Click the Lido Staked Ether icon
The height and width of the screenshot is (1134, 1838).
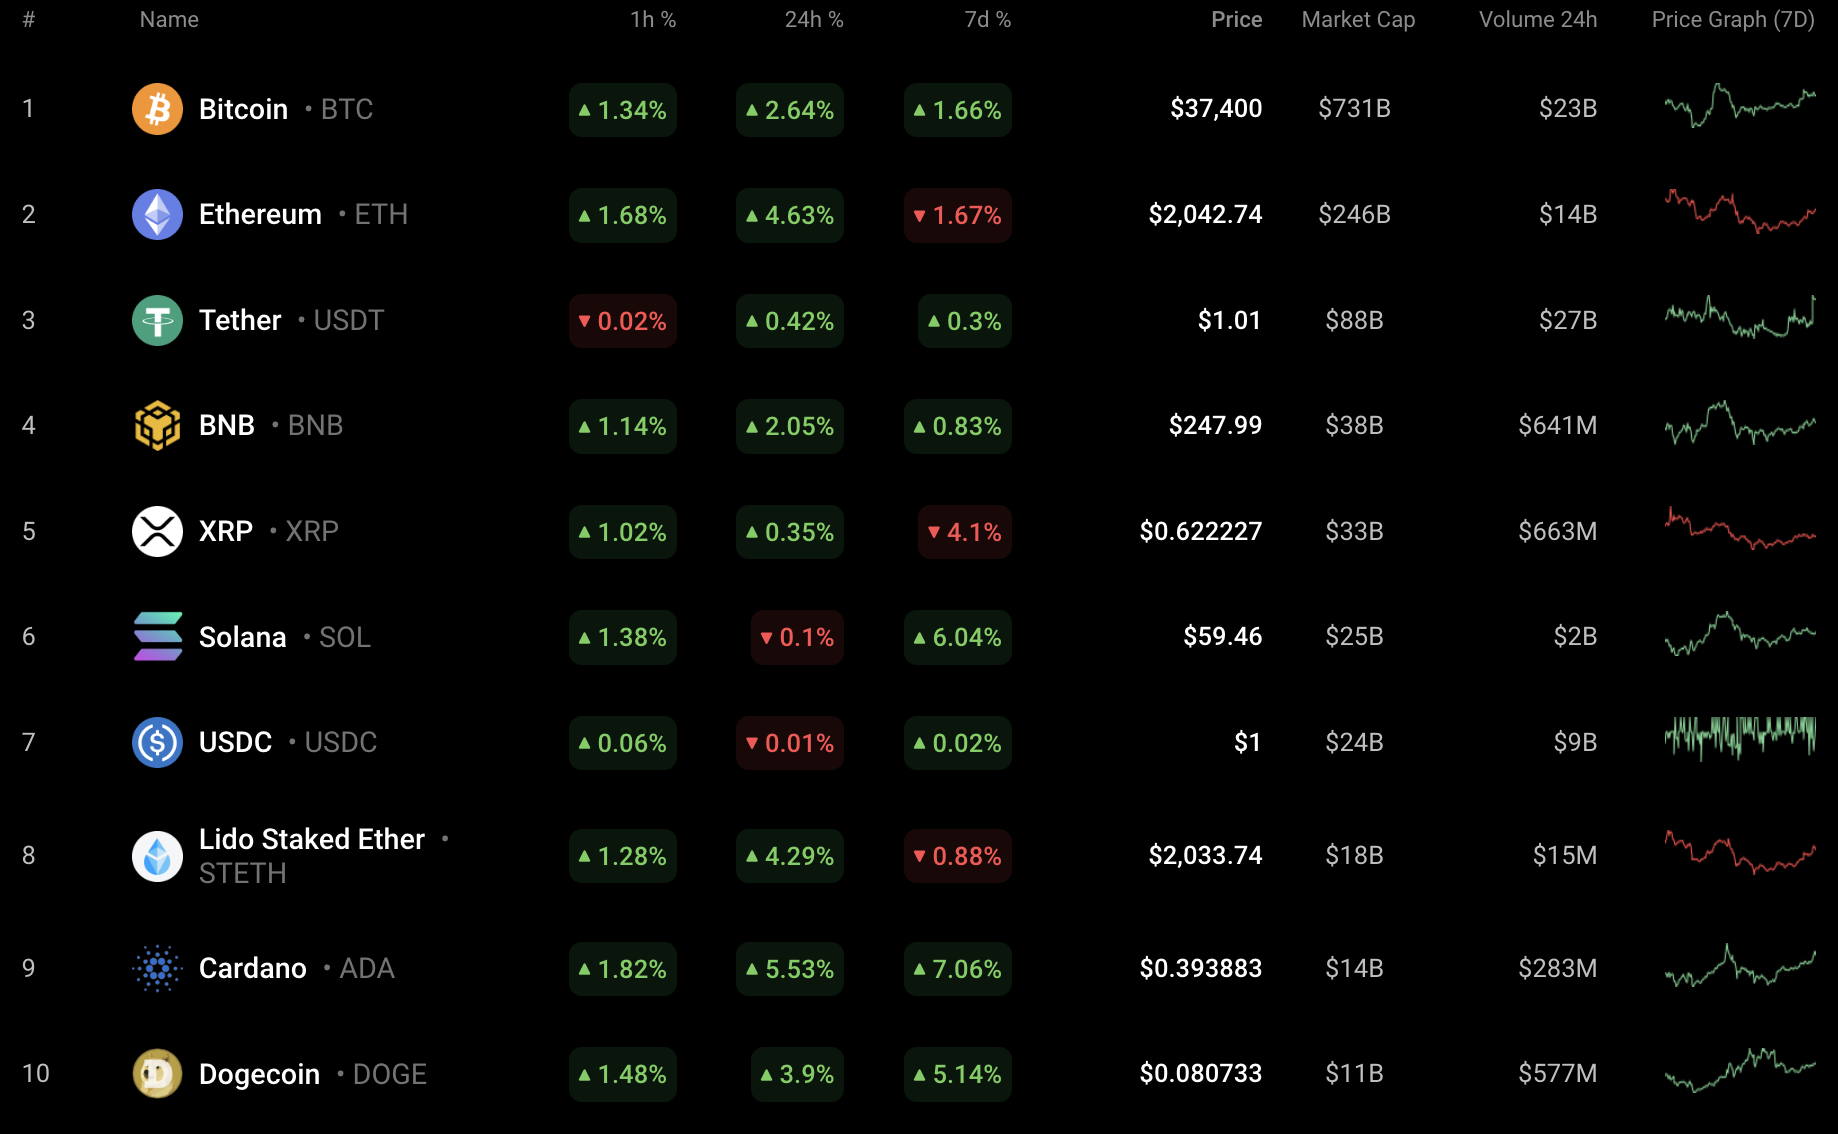157,856
